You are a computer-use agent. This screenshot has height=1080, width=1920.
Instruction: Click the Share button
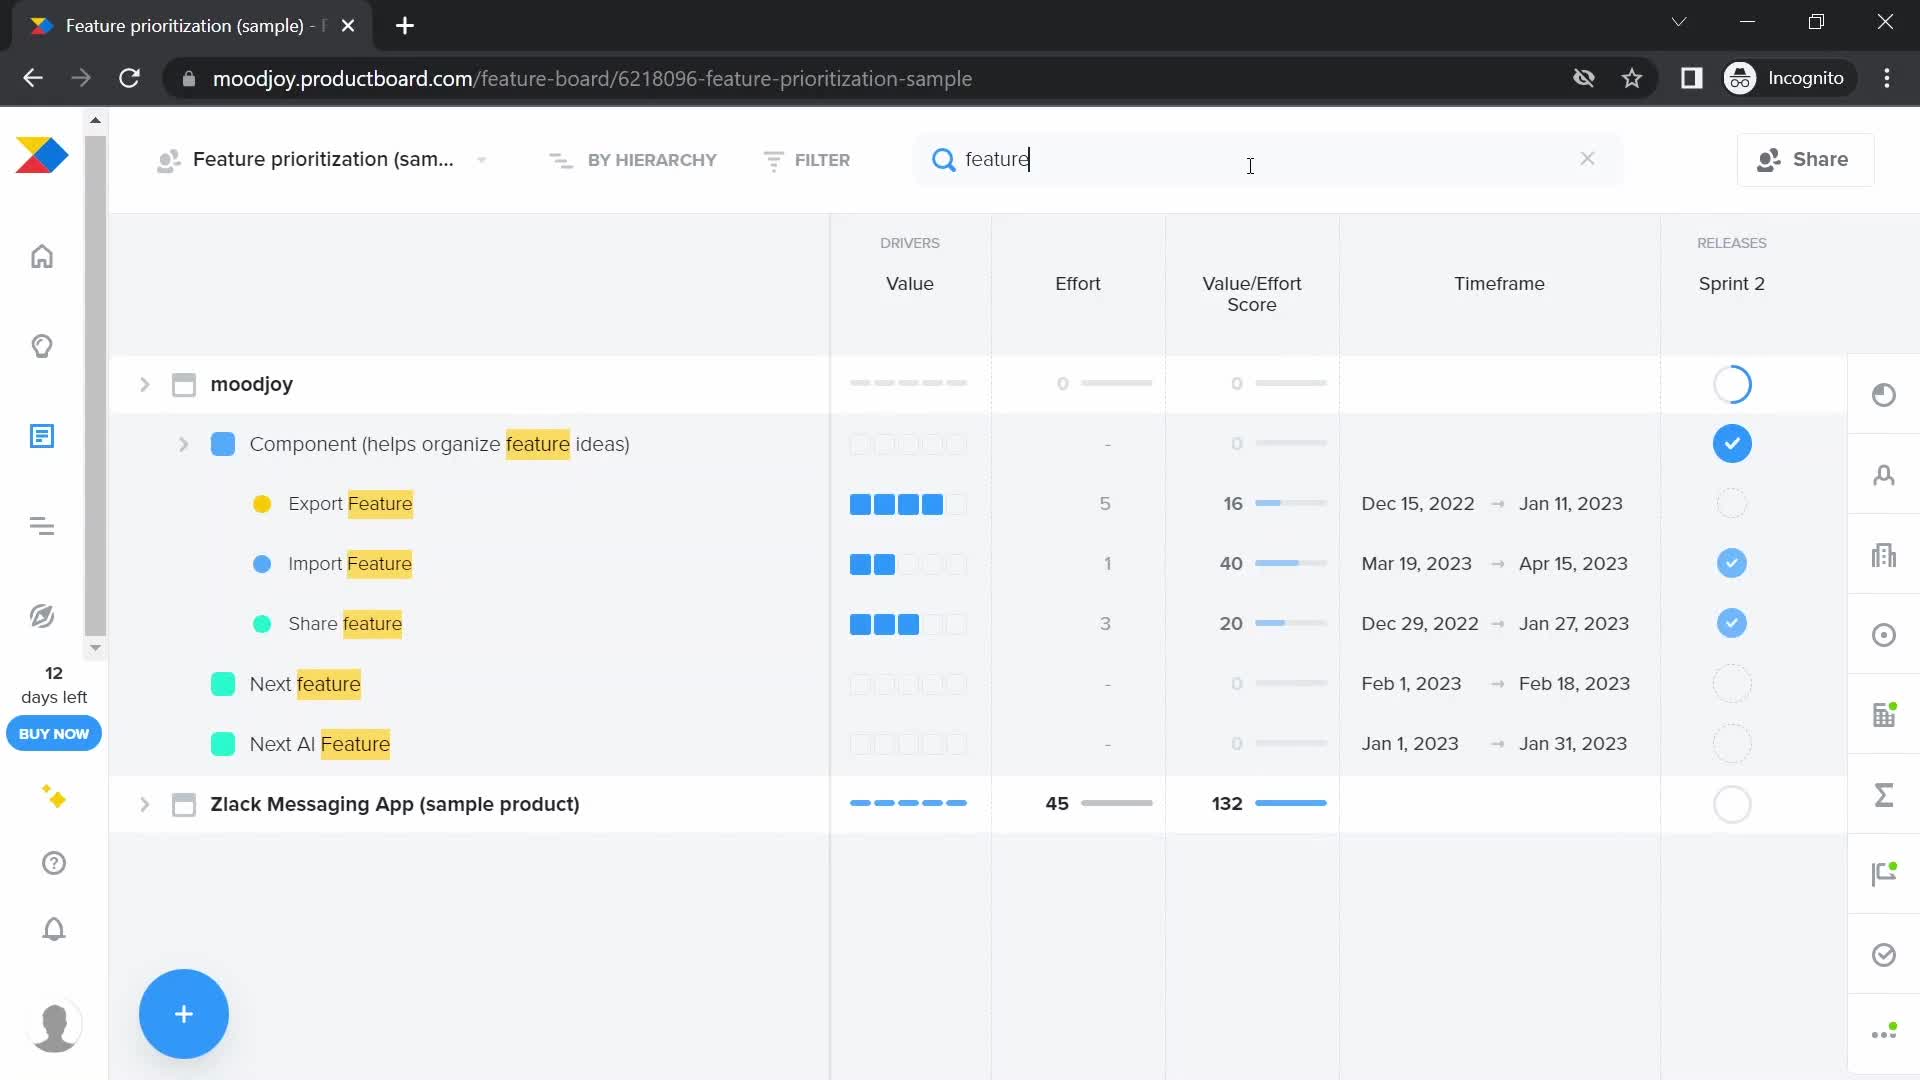coord(1805,160)
